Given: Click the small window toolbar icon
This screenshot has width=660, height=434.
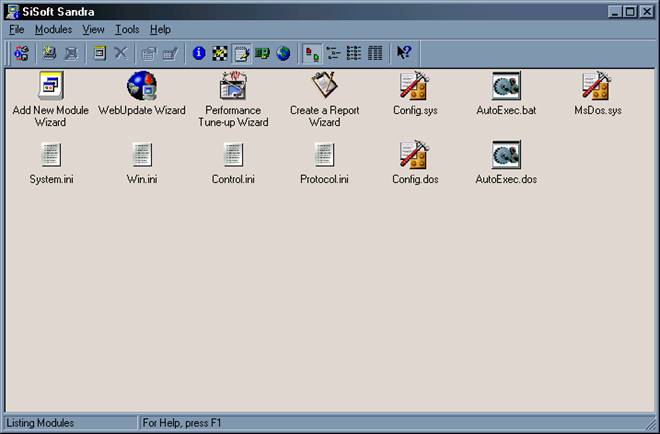Looking at the screenshot, I should [x=99, y=53].
